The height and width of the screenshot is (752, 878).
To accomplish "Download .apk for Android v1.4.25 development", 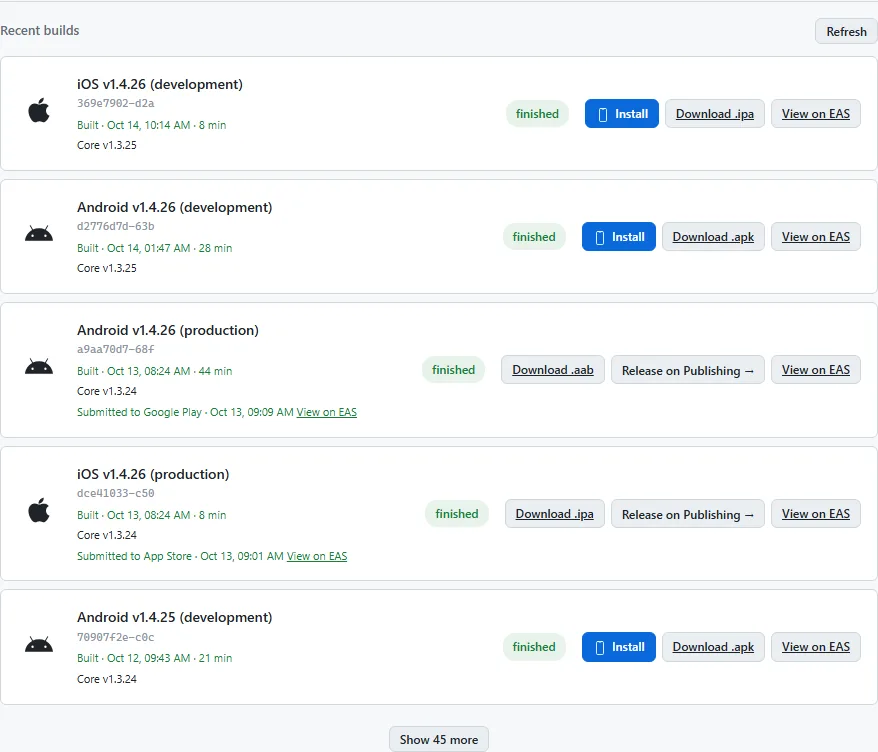I will [713, 647].
